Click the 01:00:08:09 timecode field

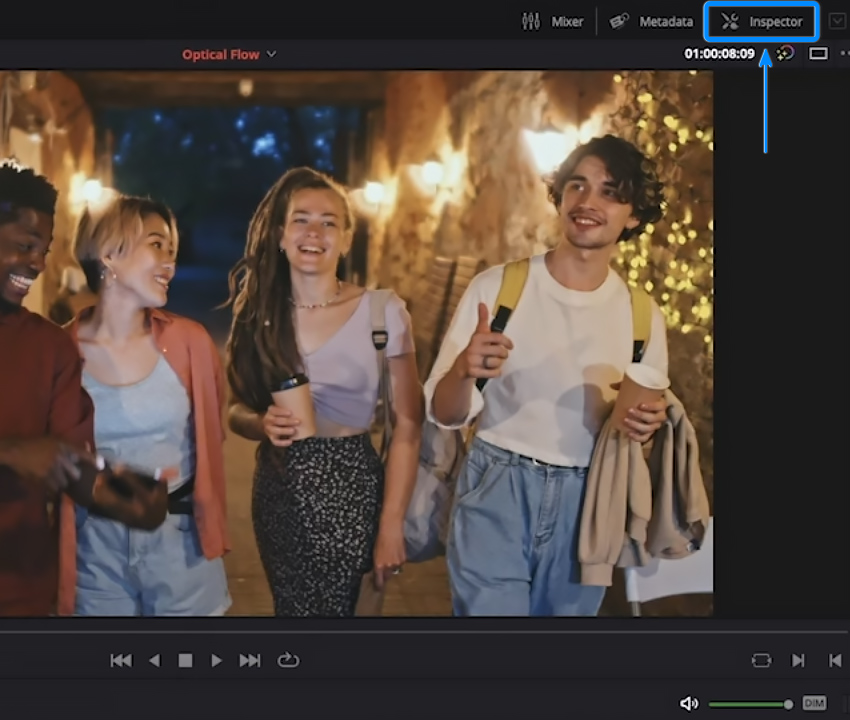pos(719,54)
